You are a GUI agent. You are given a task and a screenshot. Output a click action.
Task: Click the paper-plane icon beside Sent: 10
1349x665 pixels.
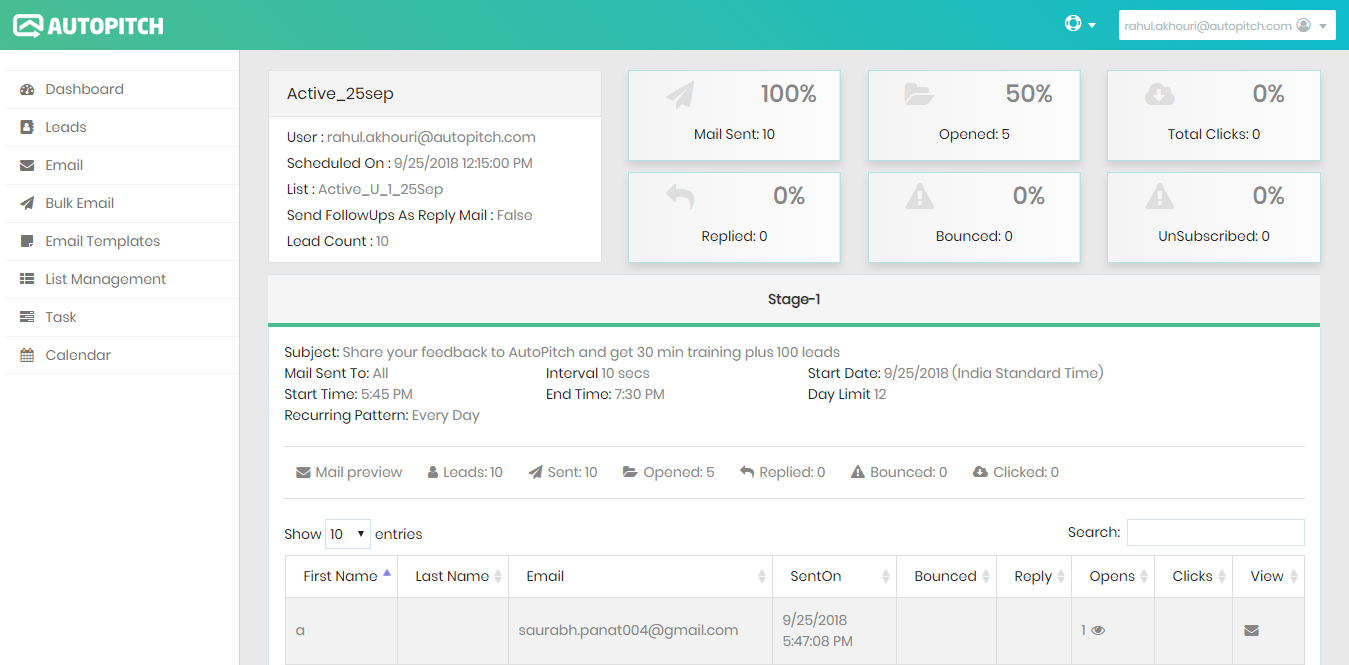coord(535,472)
